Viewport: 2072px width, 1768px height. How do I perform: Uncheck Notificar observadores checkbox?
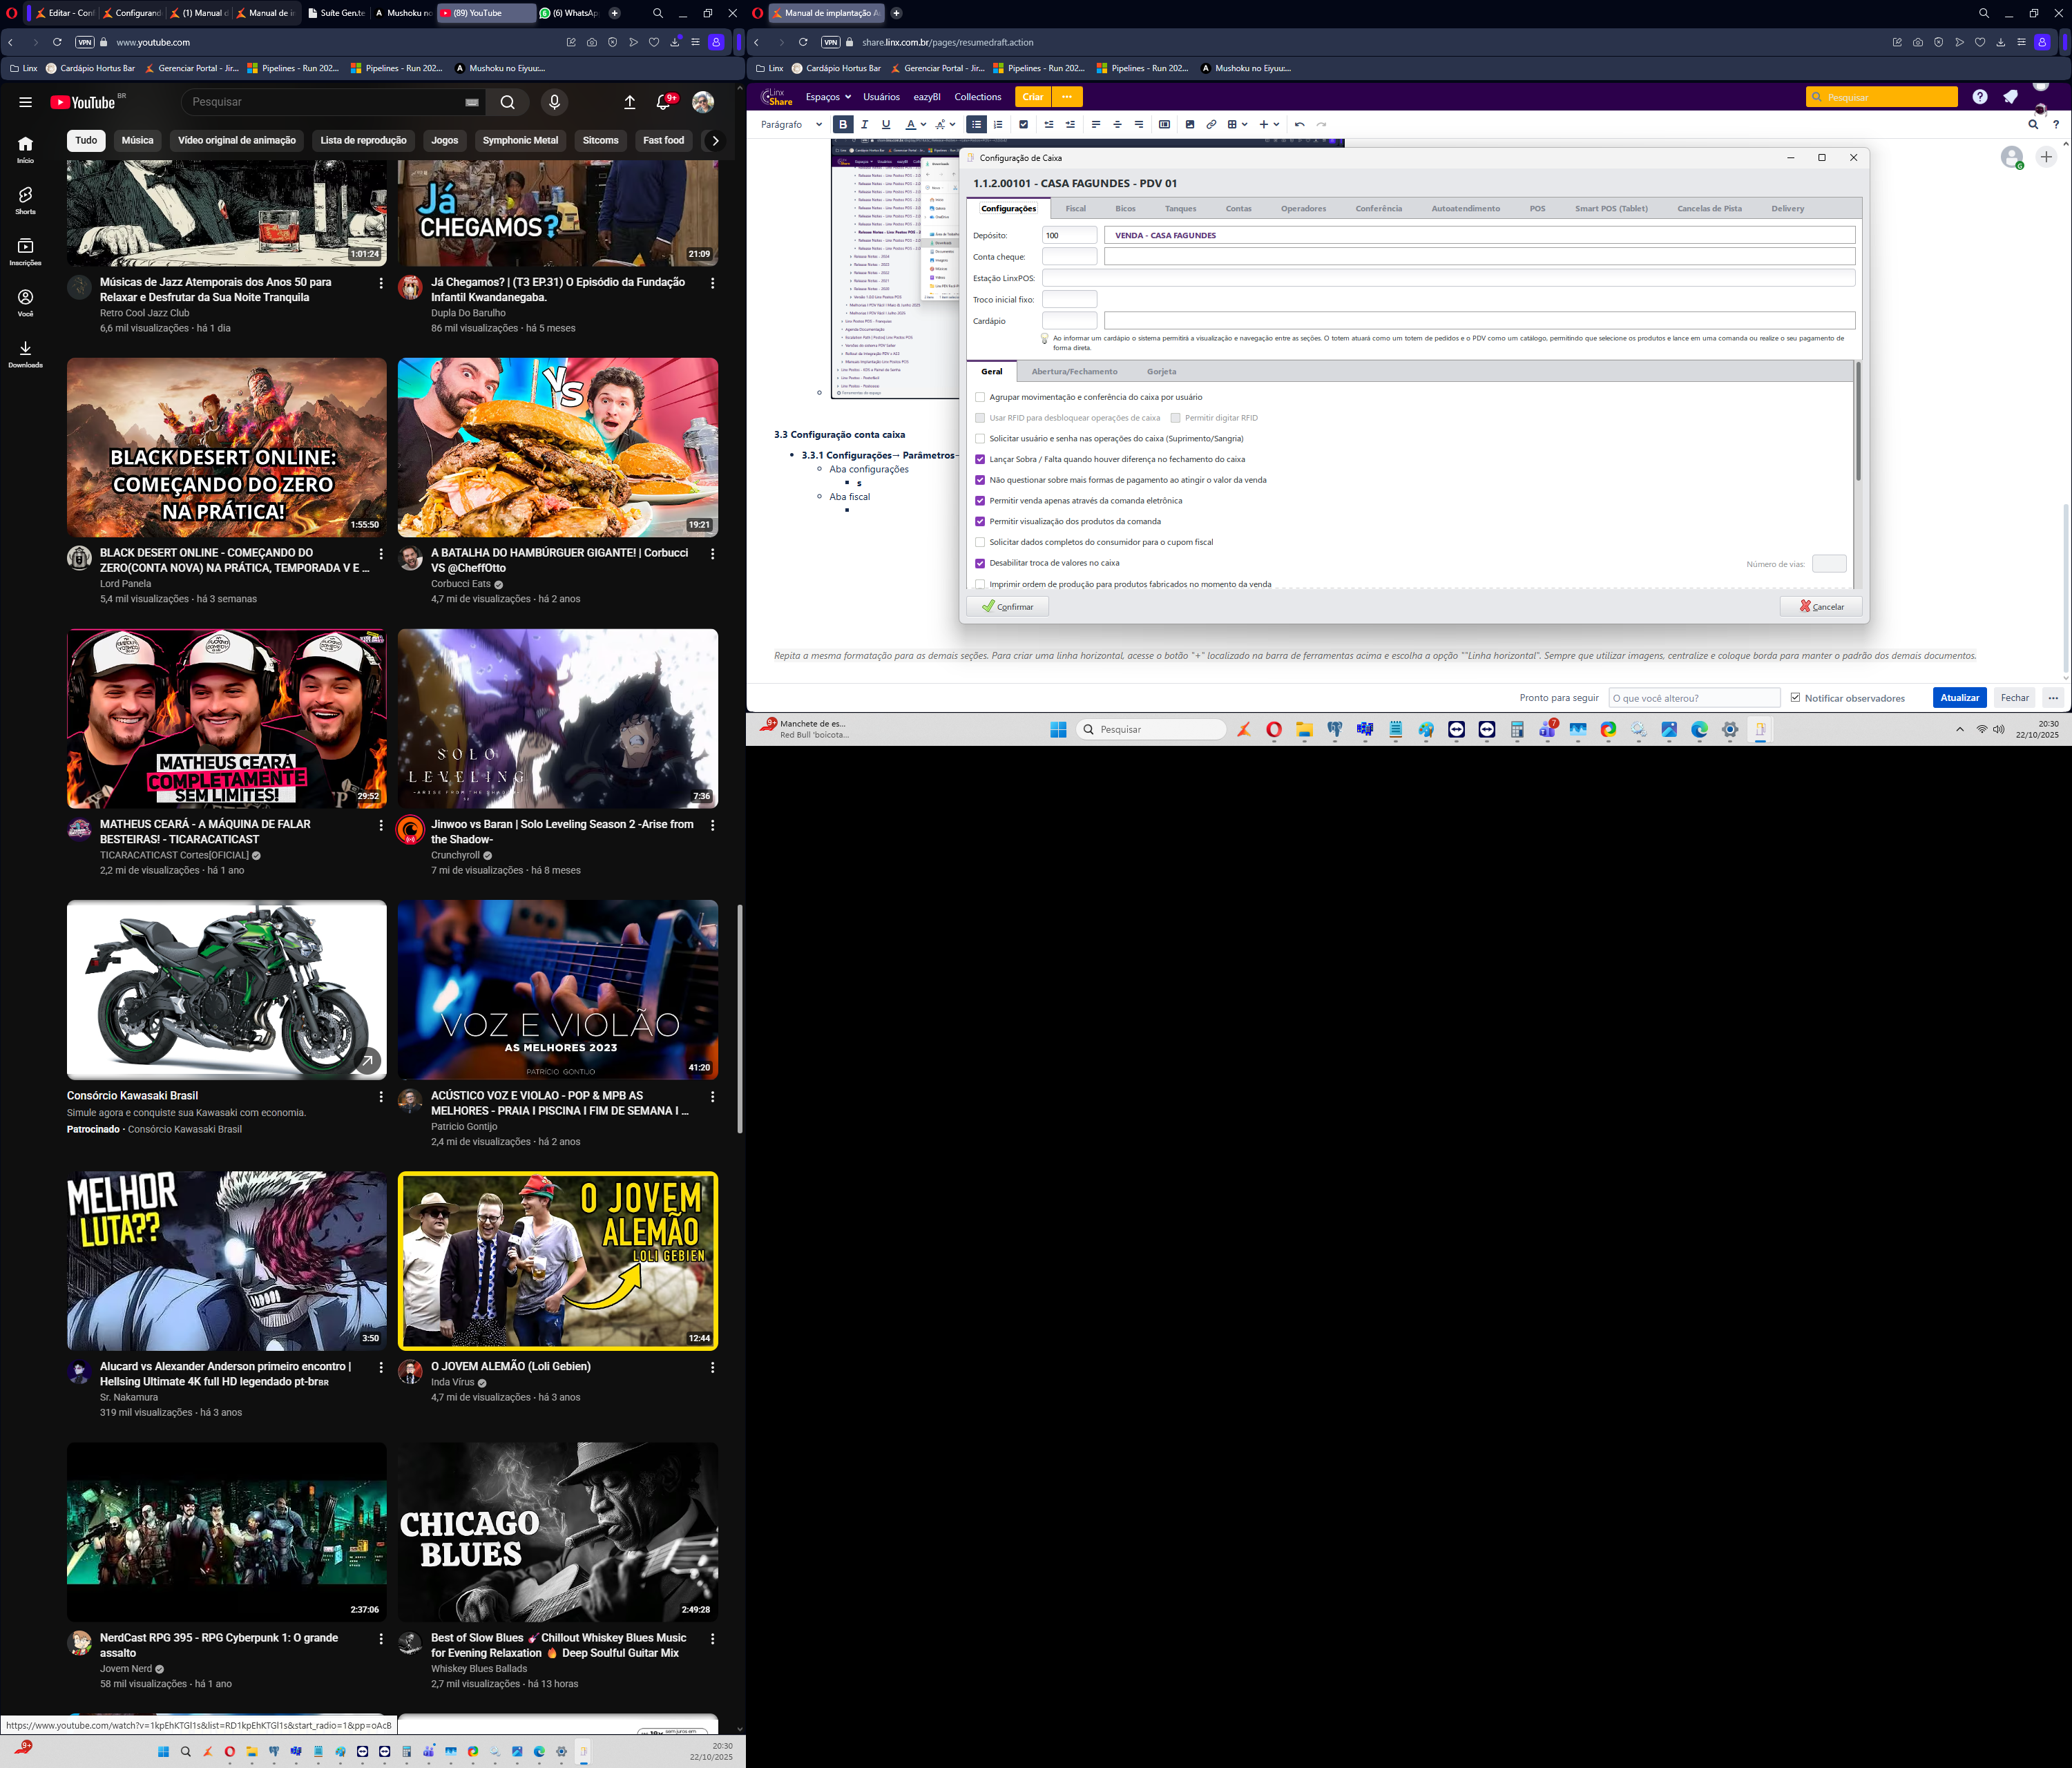1795,698
